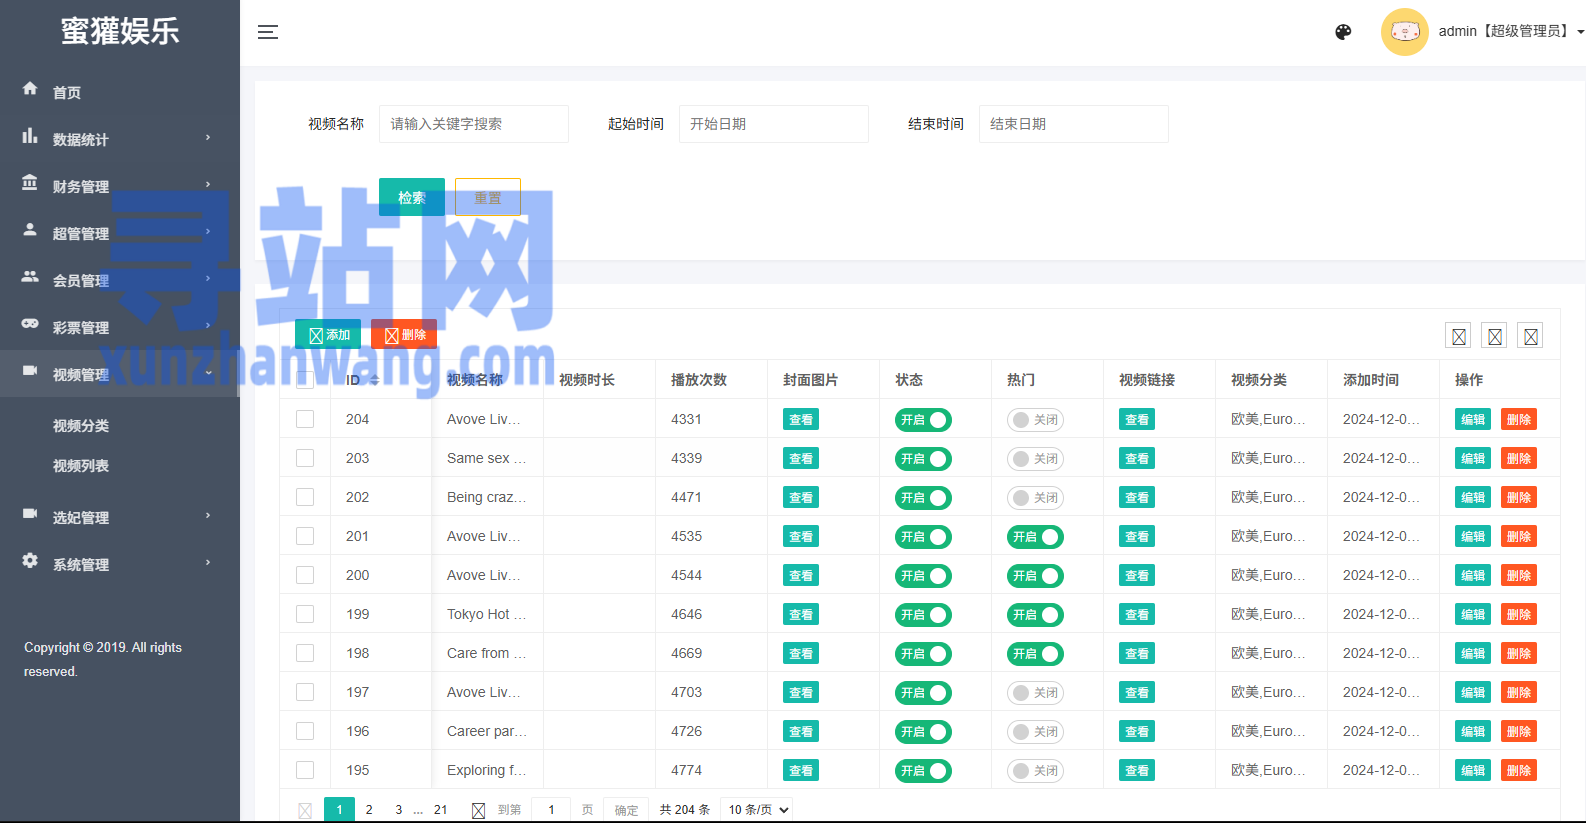The image size is (1586, 823).
Task: Click the 视频名称 keyword search field
Action: (473, 124)
